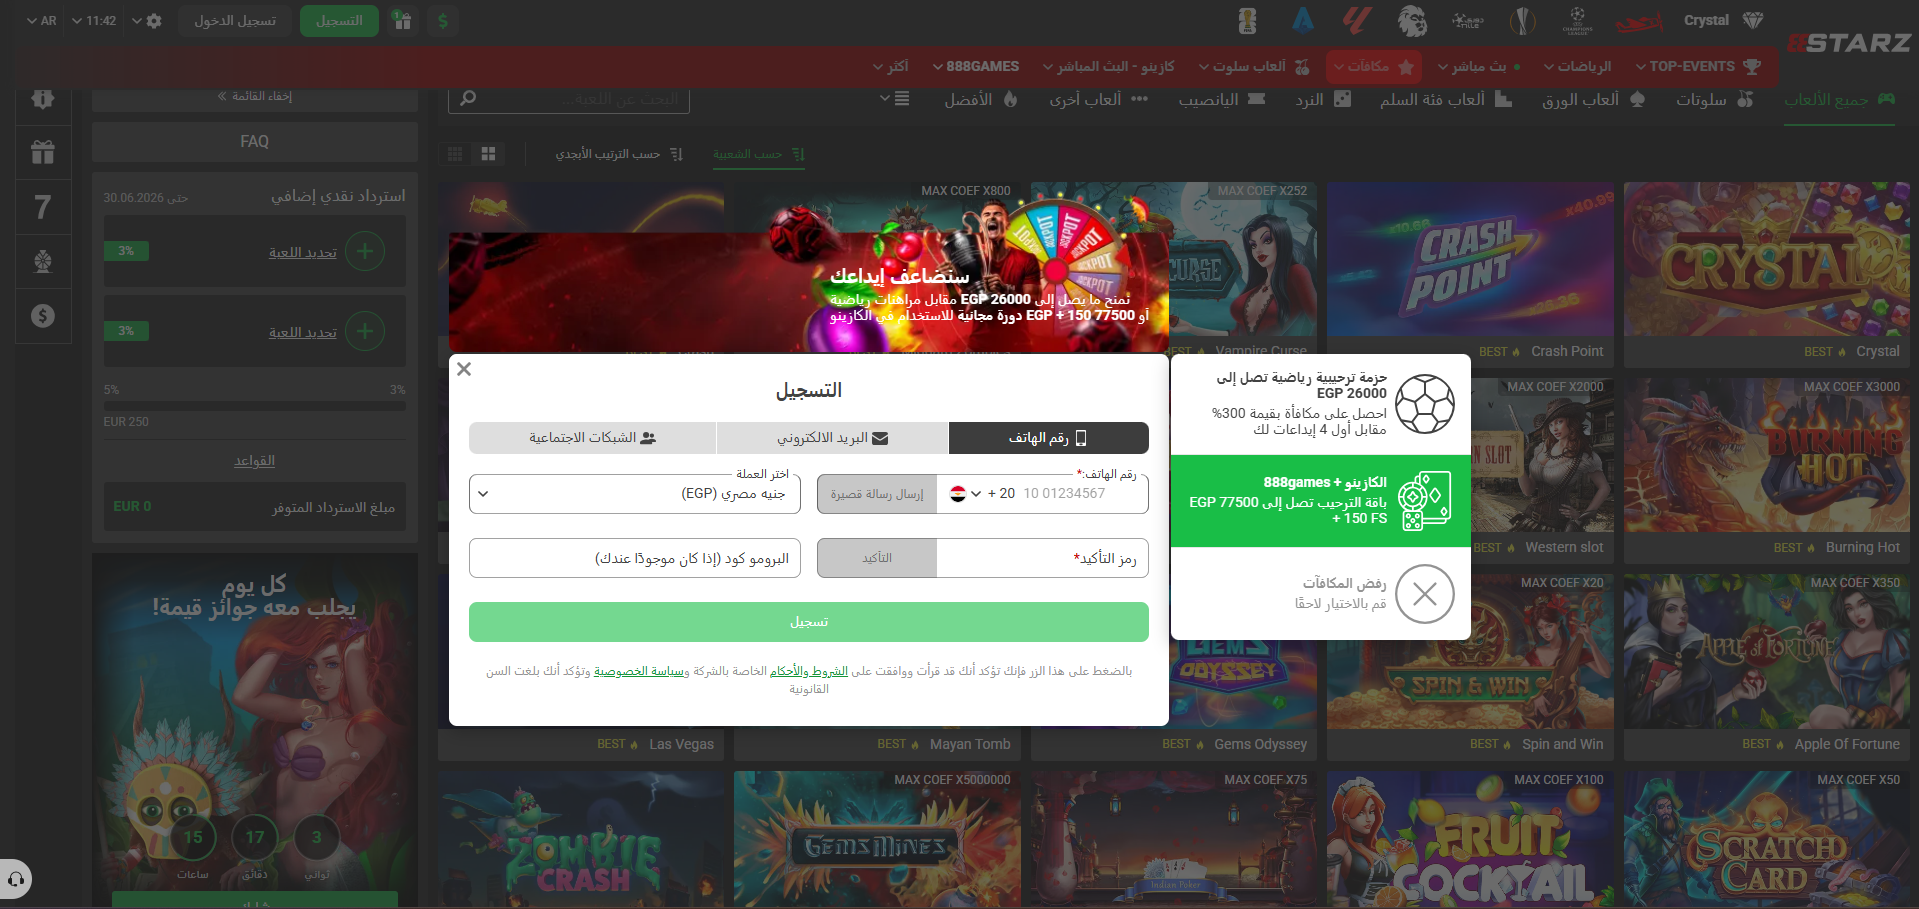
Task: Select the الشبكات الاجتماعية social networks tab
Action: pos(592,438)
